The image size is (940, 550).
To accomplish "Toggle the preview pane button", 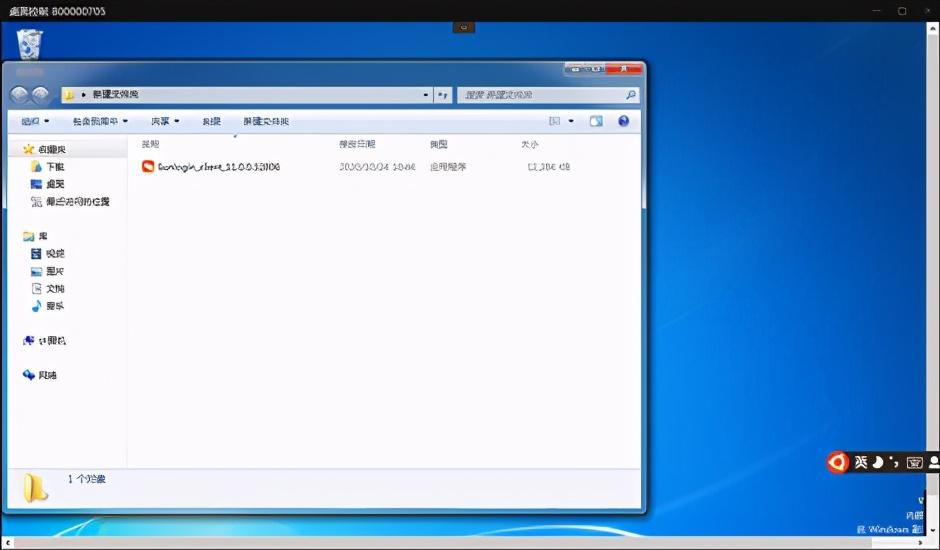I will click(x=596, y=121).
